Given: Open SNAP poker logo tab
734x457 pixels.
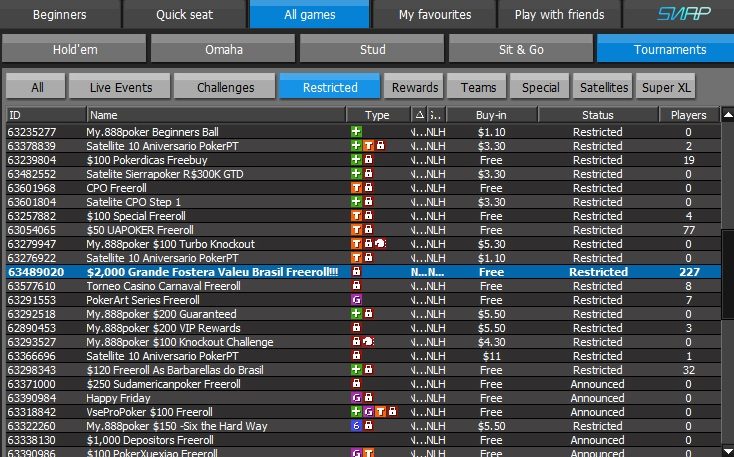Looking at the screenshot, I should [x=683, y=14].
